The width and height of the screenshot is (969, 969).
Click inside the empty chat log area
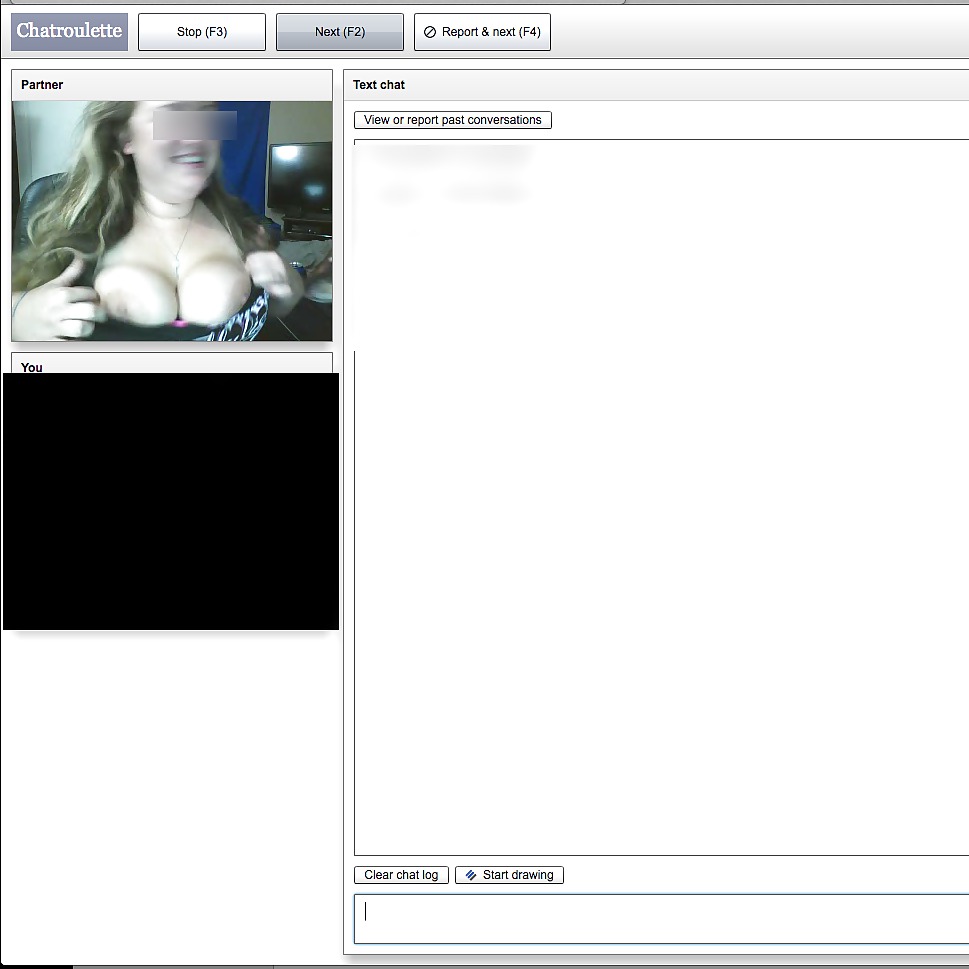[660, 550]
